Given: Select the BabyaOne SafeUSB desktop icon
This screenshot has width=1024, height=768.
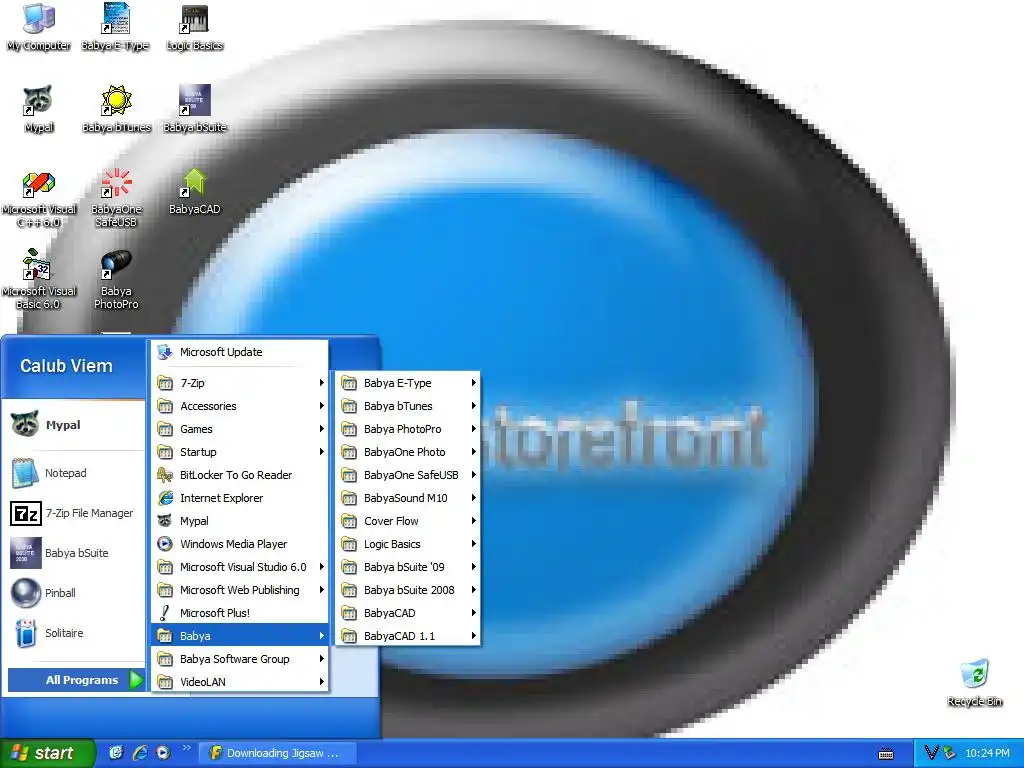Looking at the screenshot, I should click(x=116, y=199).
